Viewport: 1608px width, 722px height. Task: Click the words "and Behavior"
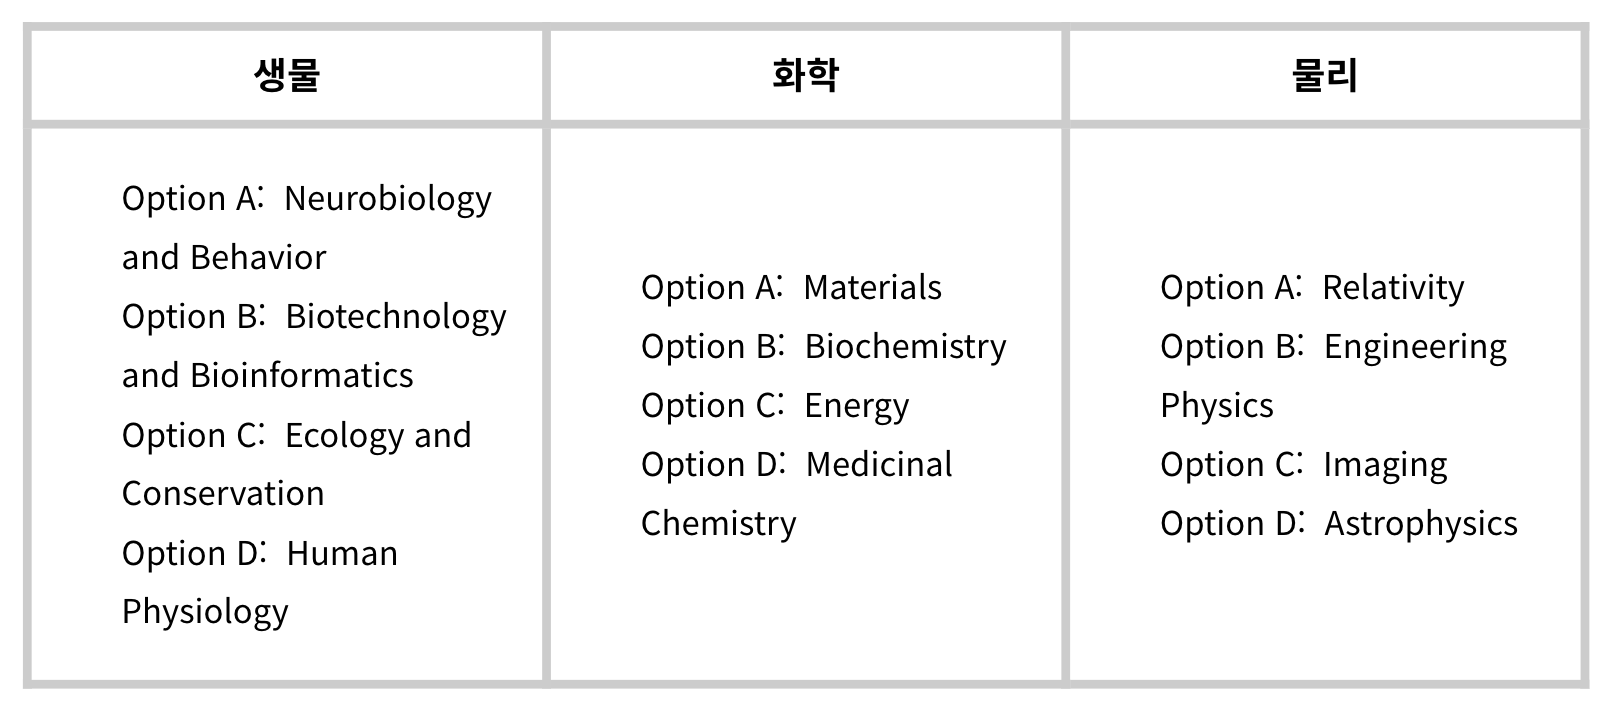(224, 258)
